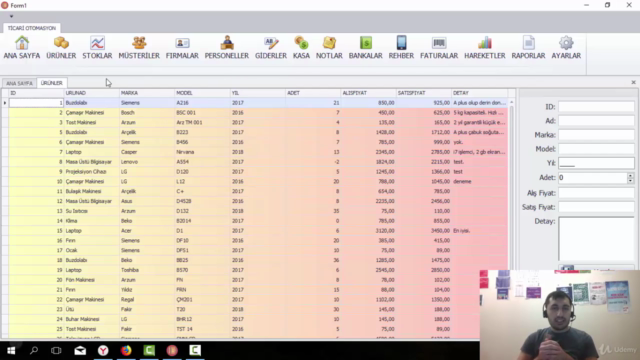The image size is (640, 360).
Task: Open the FİRMALAR companies icon
Action: point(182,48)
